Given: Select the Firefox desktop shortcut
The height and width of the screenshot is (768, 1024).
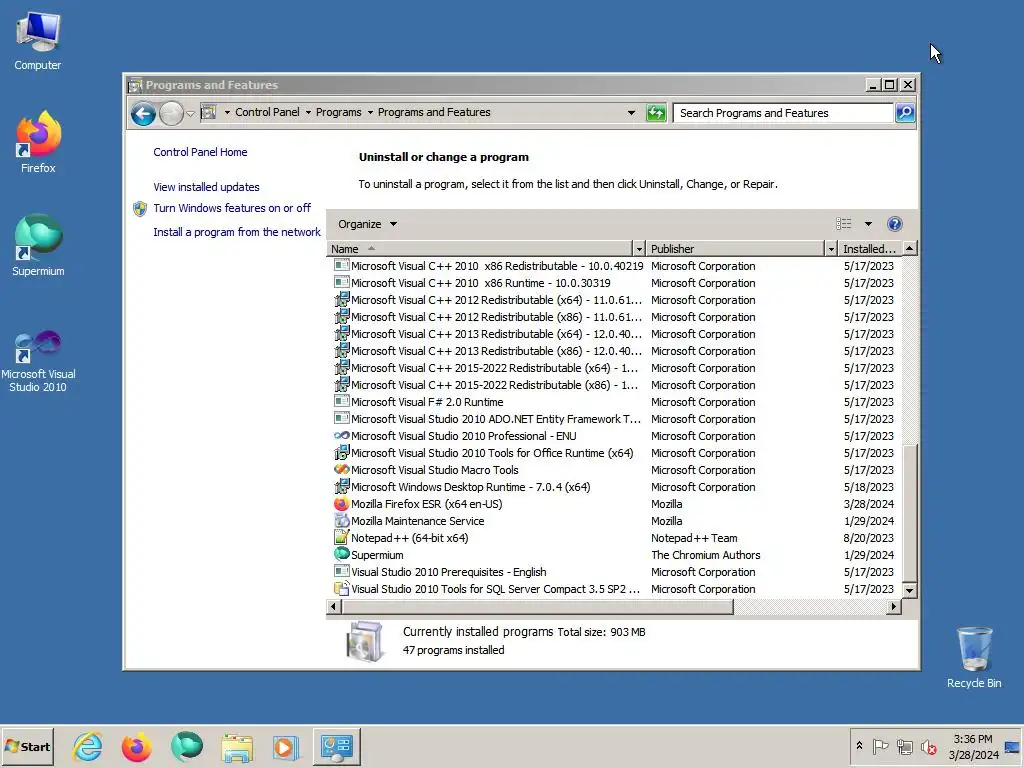Looking at the screenshot, I should (x=38, y=142).
